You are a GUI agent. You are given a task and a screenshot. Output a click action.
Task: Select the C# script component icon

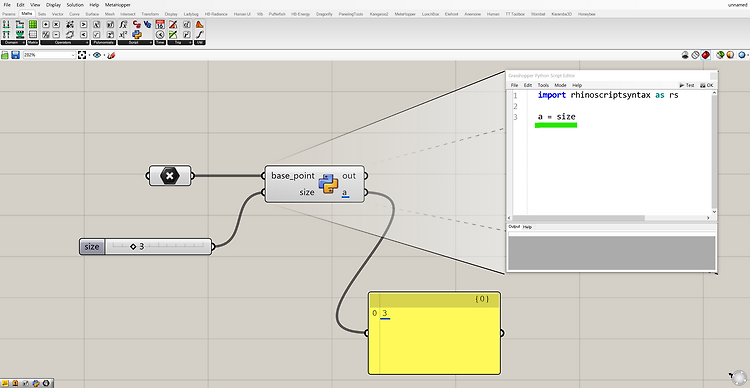pos(136,24)
